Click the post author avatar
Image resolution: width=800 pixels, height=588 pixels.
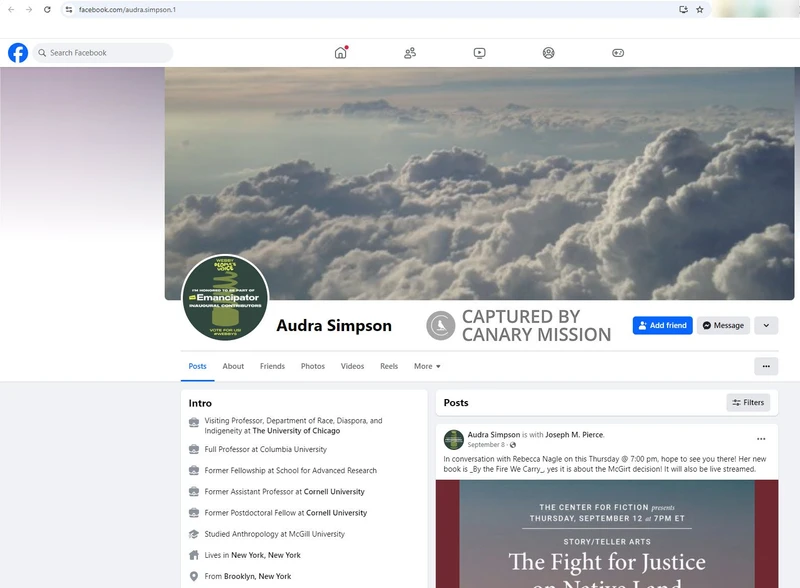point(454,439)
